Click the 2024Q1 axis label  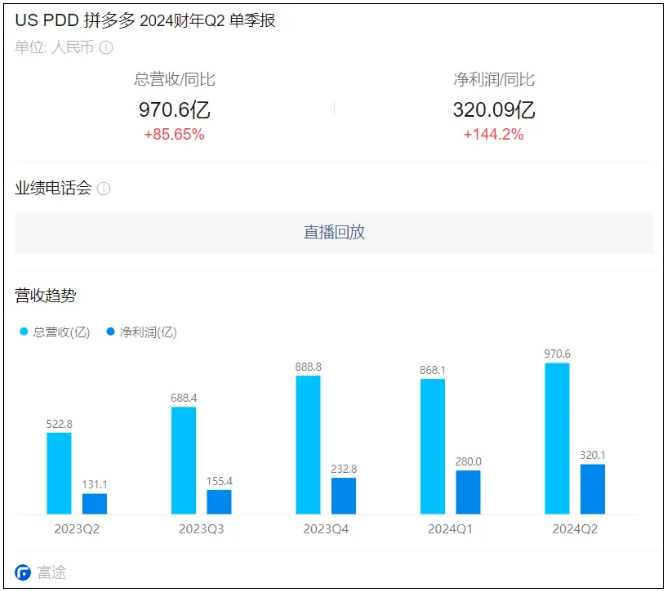450,529
